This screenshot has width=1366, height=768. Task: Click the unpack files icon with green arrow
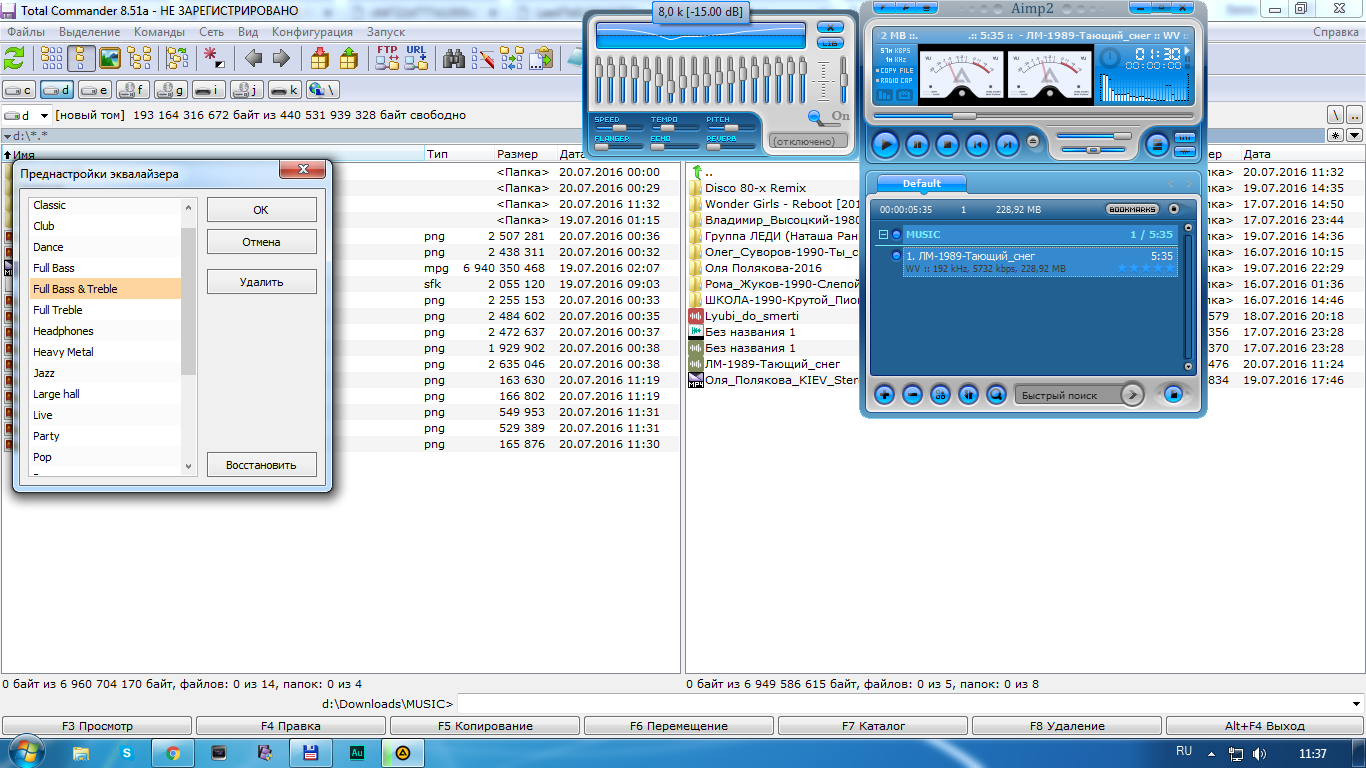point(348,58)
